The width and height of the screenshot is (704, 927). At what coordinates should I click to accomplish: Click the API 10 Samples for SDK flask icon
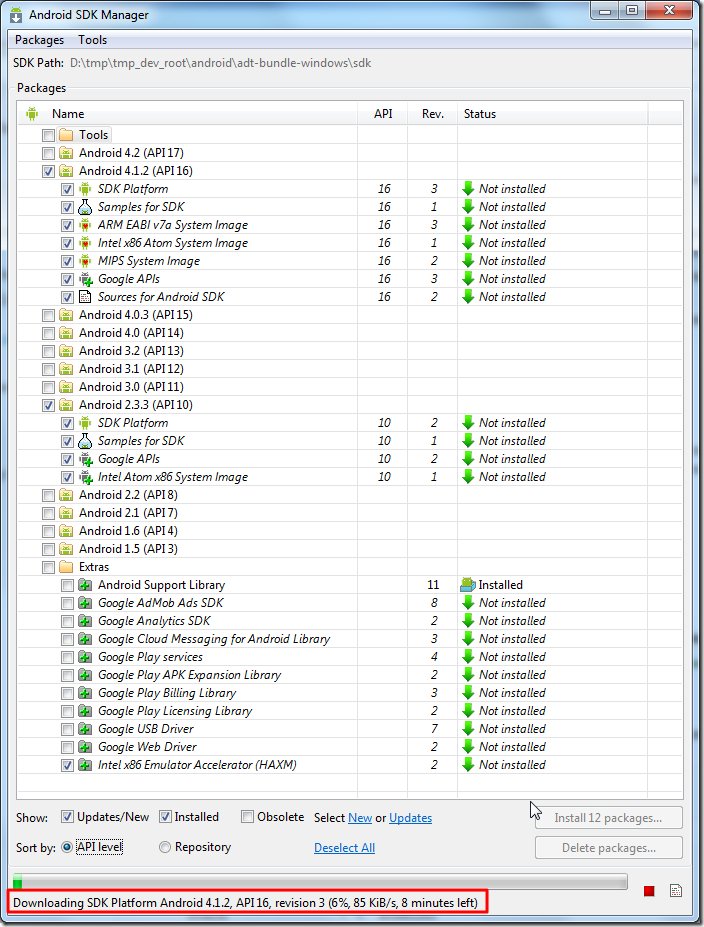(85, 441)
